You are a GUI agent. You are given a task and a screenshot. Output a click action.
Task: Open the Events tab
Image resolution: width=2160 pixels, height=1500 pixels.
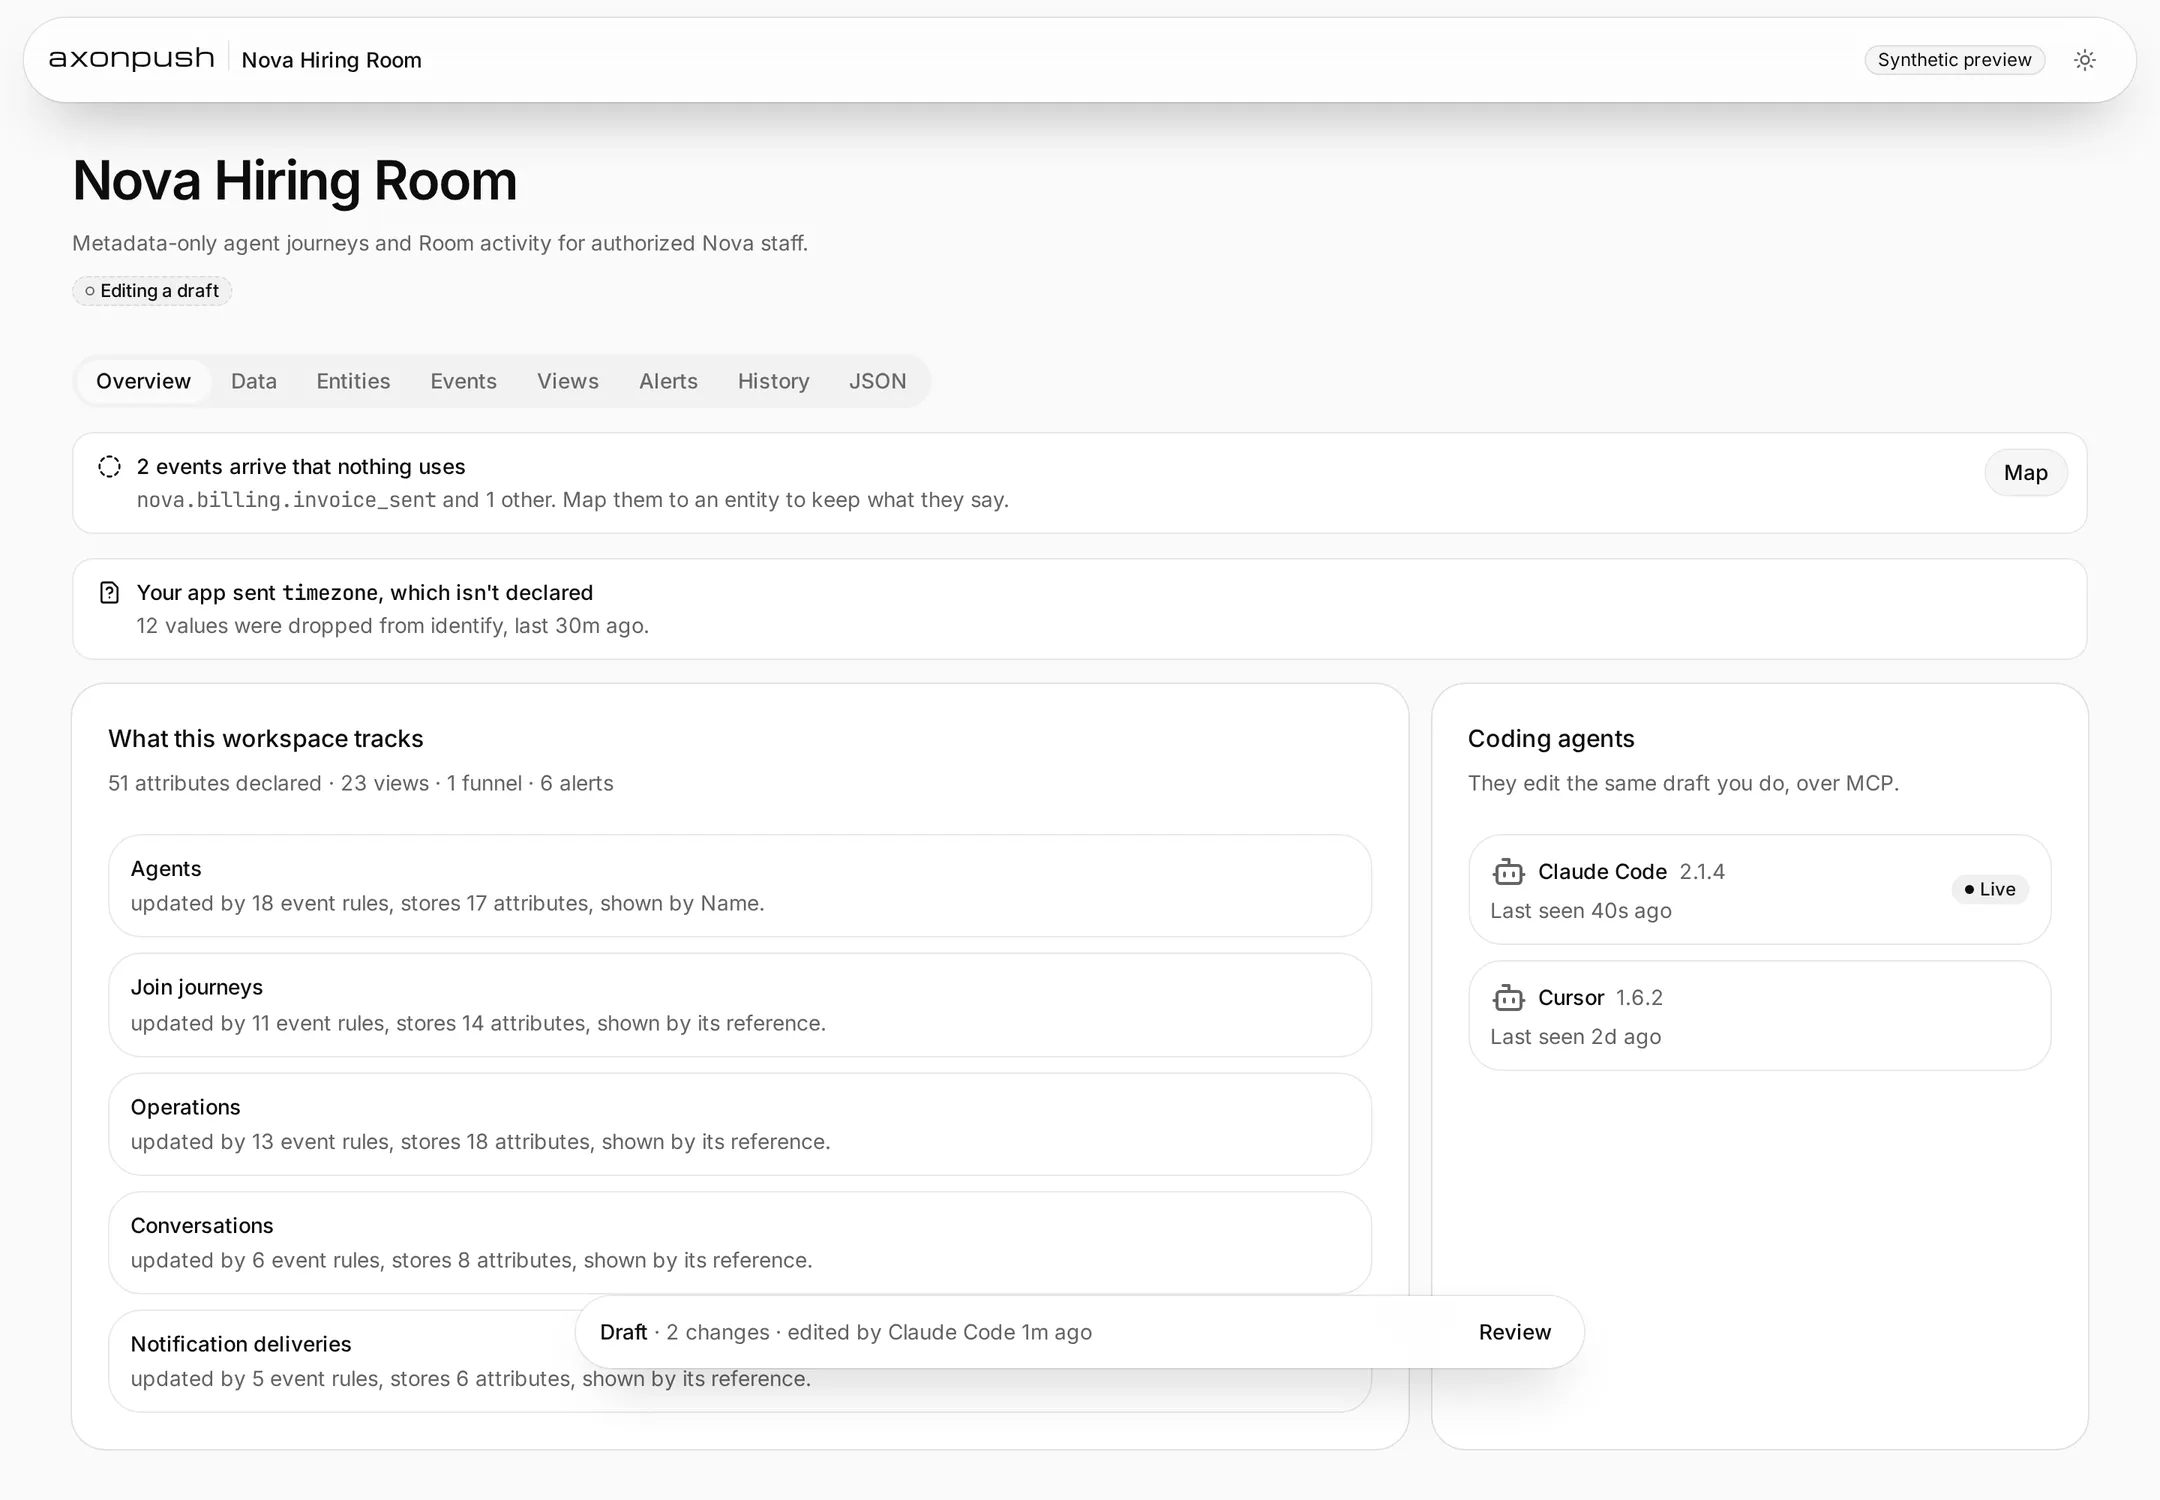463,381
